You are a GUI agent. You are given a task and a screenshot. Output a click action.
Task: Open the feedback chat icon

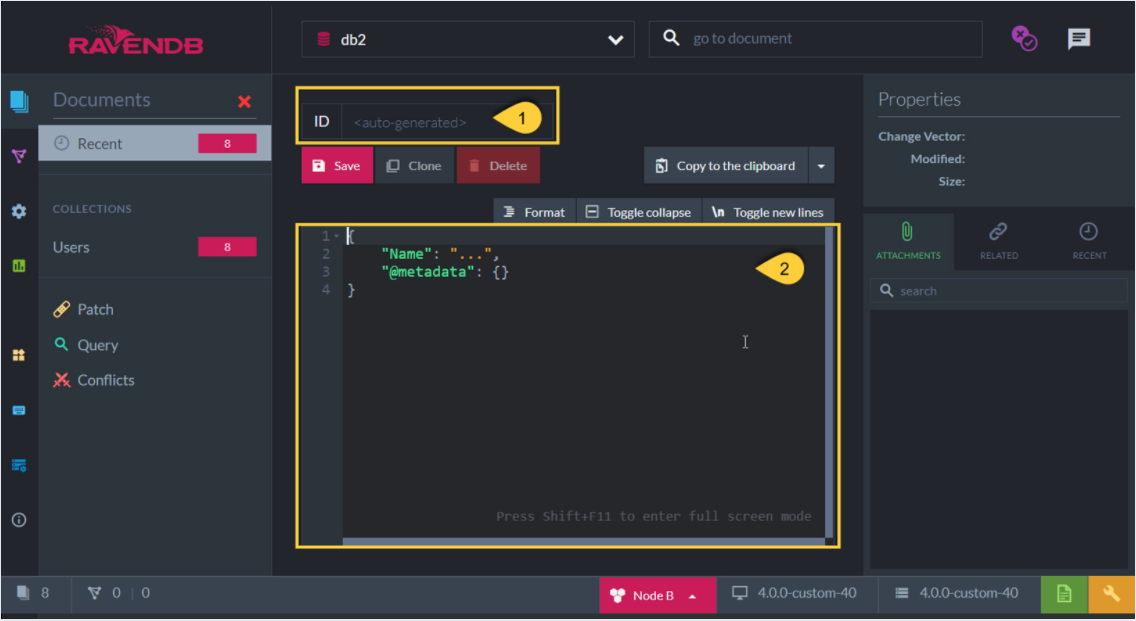1079,38
